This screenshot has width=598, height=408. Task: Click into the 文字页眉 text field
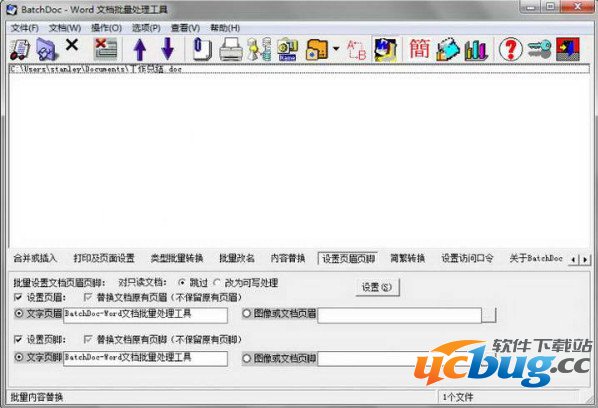pyautogui.click(x=145, y=315)
